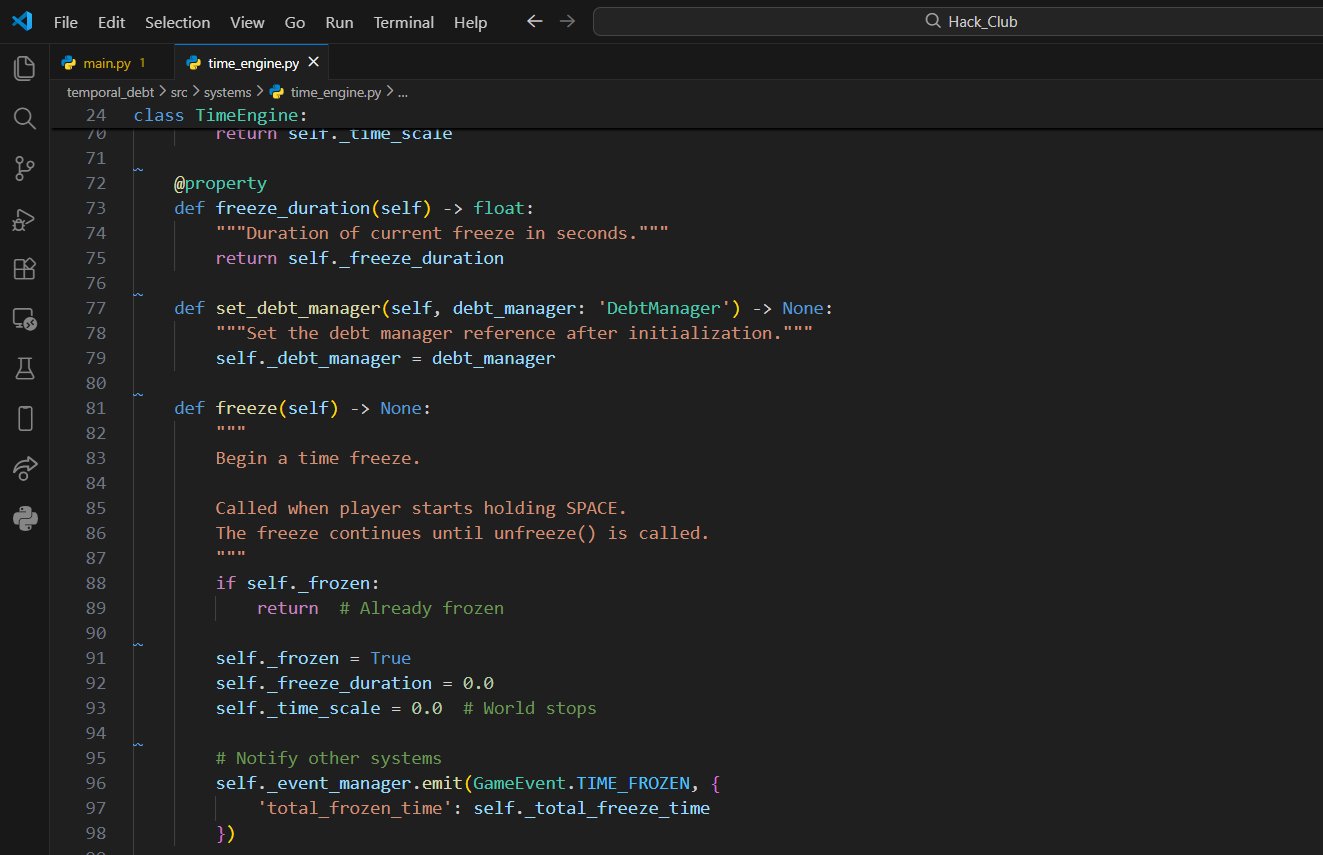Open the Extensions view
Screen dimensions: 1323x855
pyautogui.click(x=25, y=269)
